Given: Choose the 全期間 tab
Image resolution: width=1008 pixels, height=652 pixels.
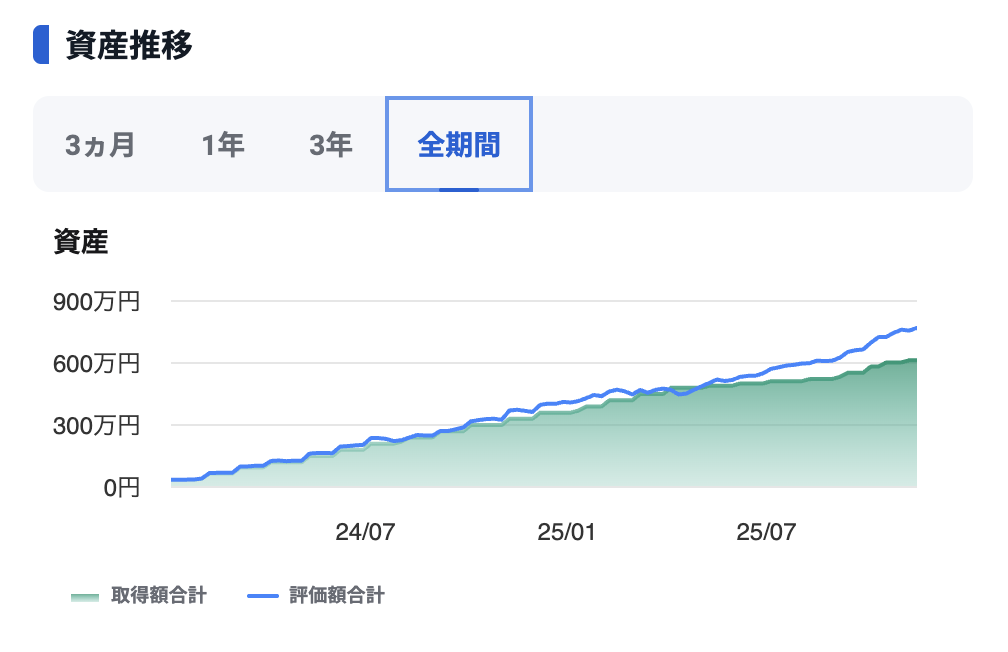Looking at the screenshot, I should (459, 145).
